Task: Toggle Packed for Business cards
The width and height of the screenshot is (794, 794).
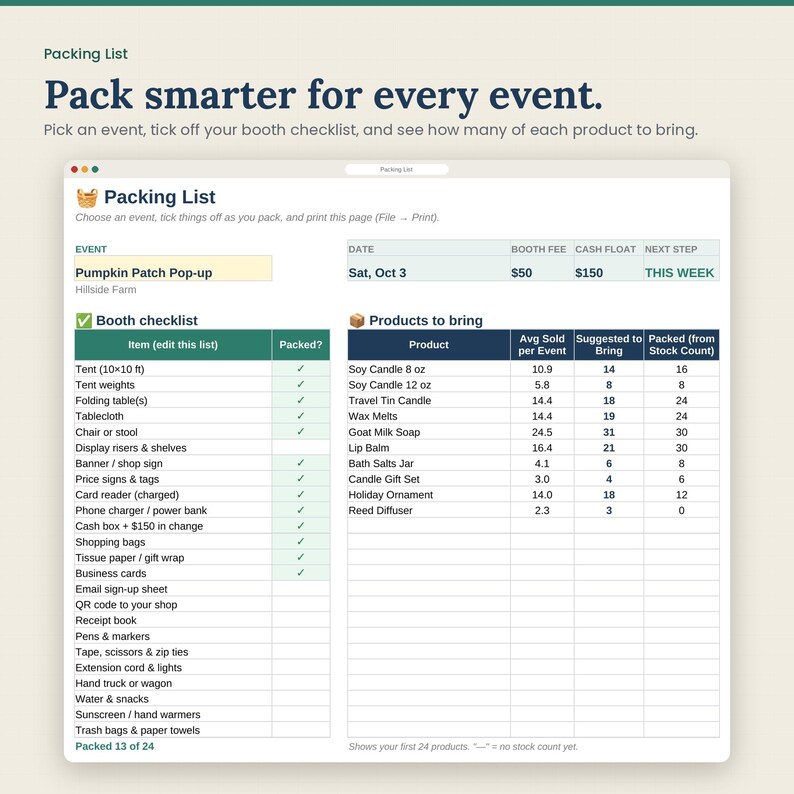Action: pos(301,573)
